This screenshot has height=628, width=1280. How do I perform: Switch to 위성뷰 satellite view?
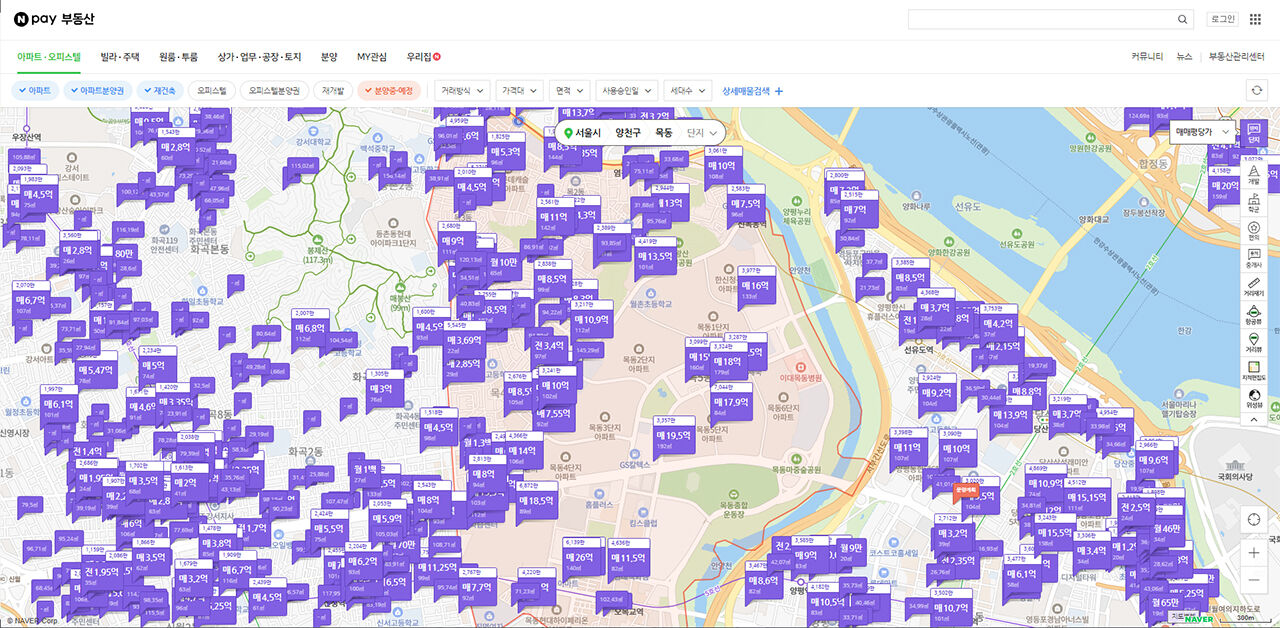[x=1254, y=398]
